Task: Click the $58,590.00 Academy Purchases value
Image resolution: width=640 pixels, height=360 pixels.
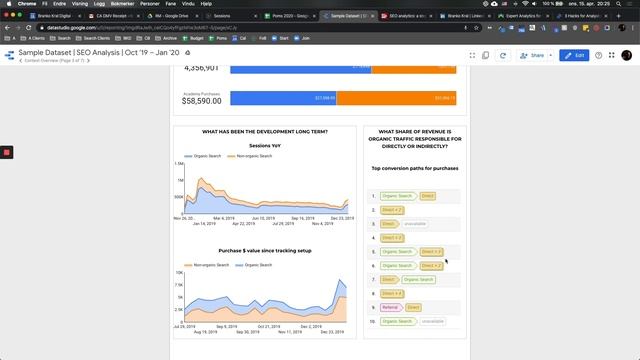Action: 202,101
